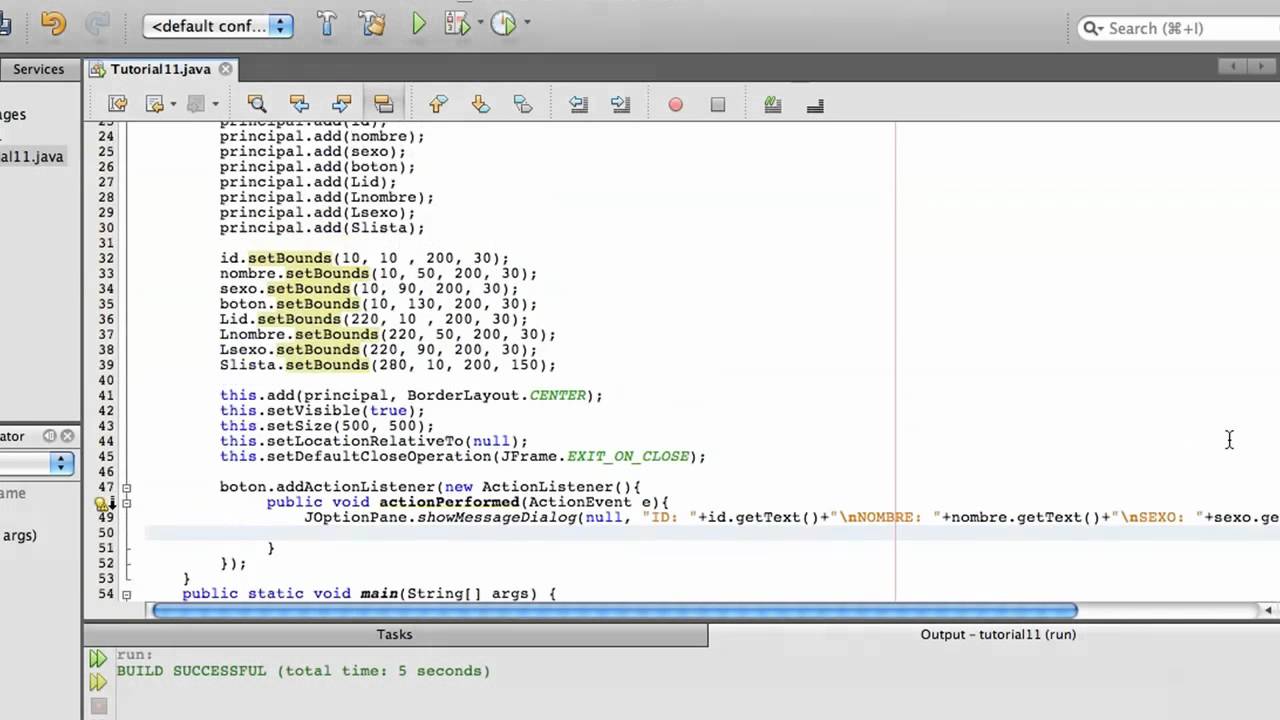Click the Uncomment lines icon
Screen dimensions: 1280x720
(x=814, y=104)
